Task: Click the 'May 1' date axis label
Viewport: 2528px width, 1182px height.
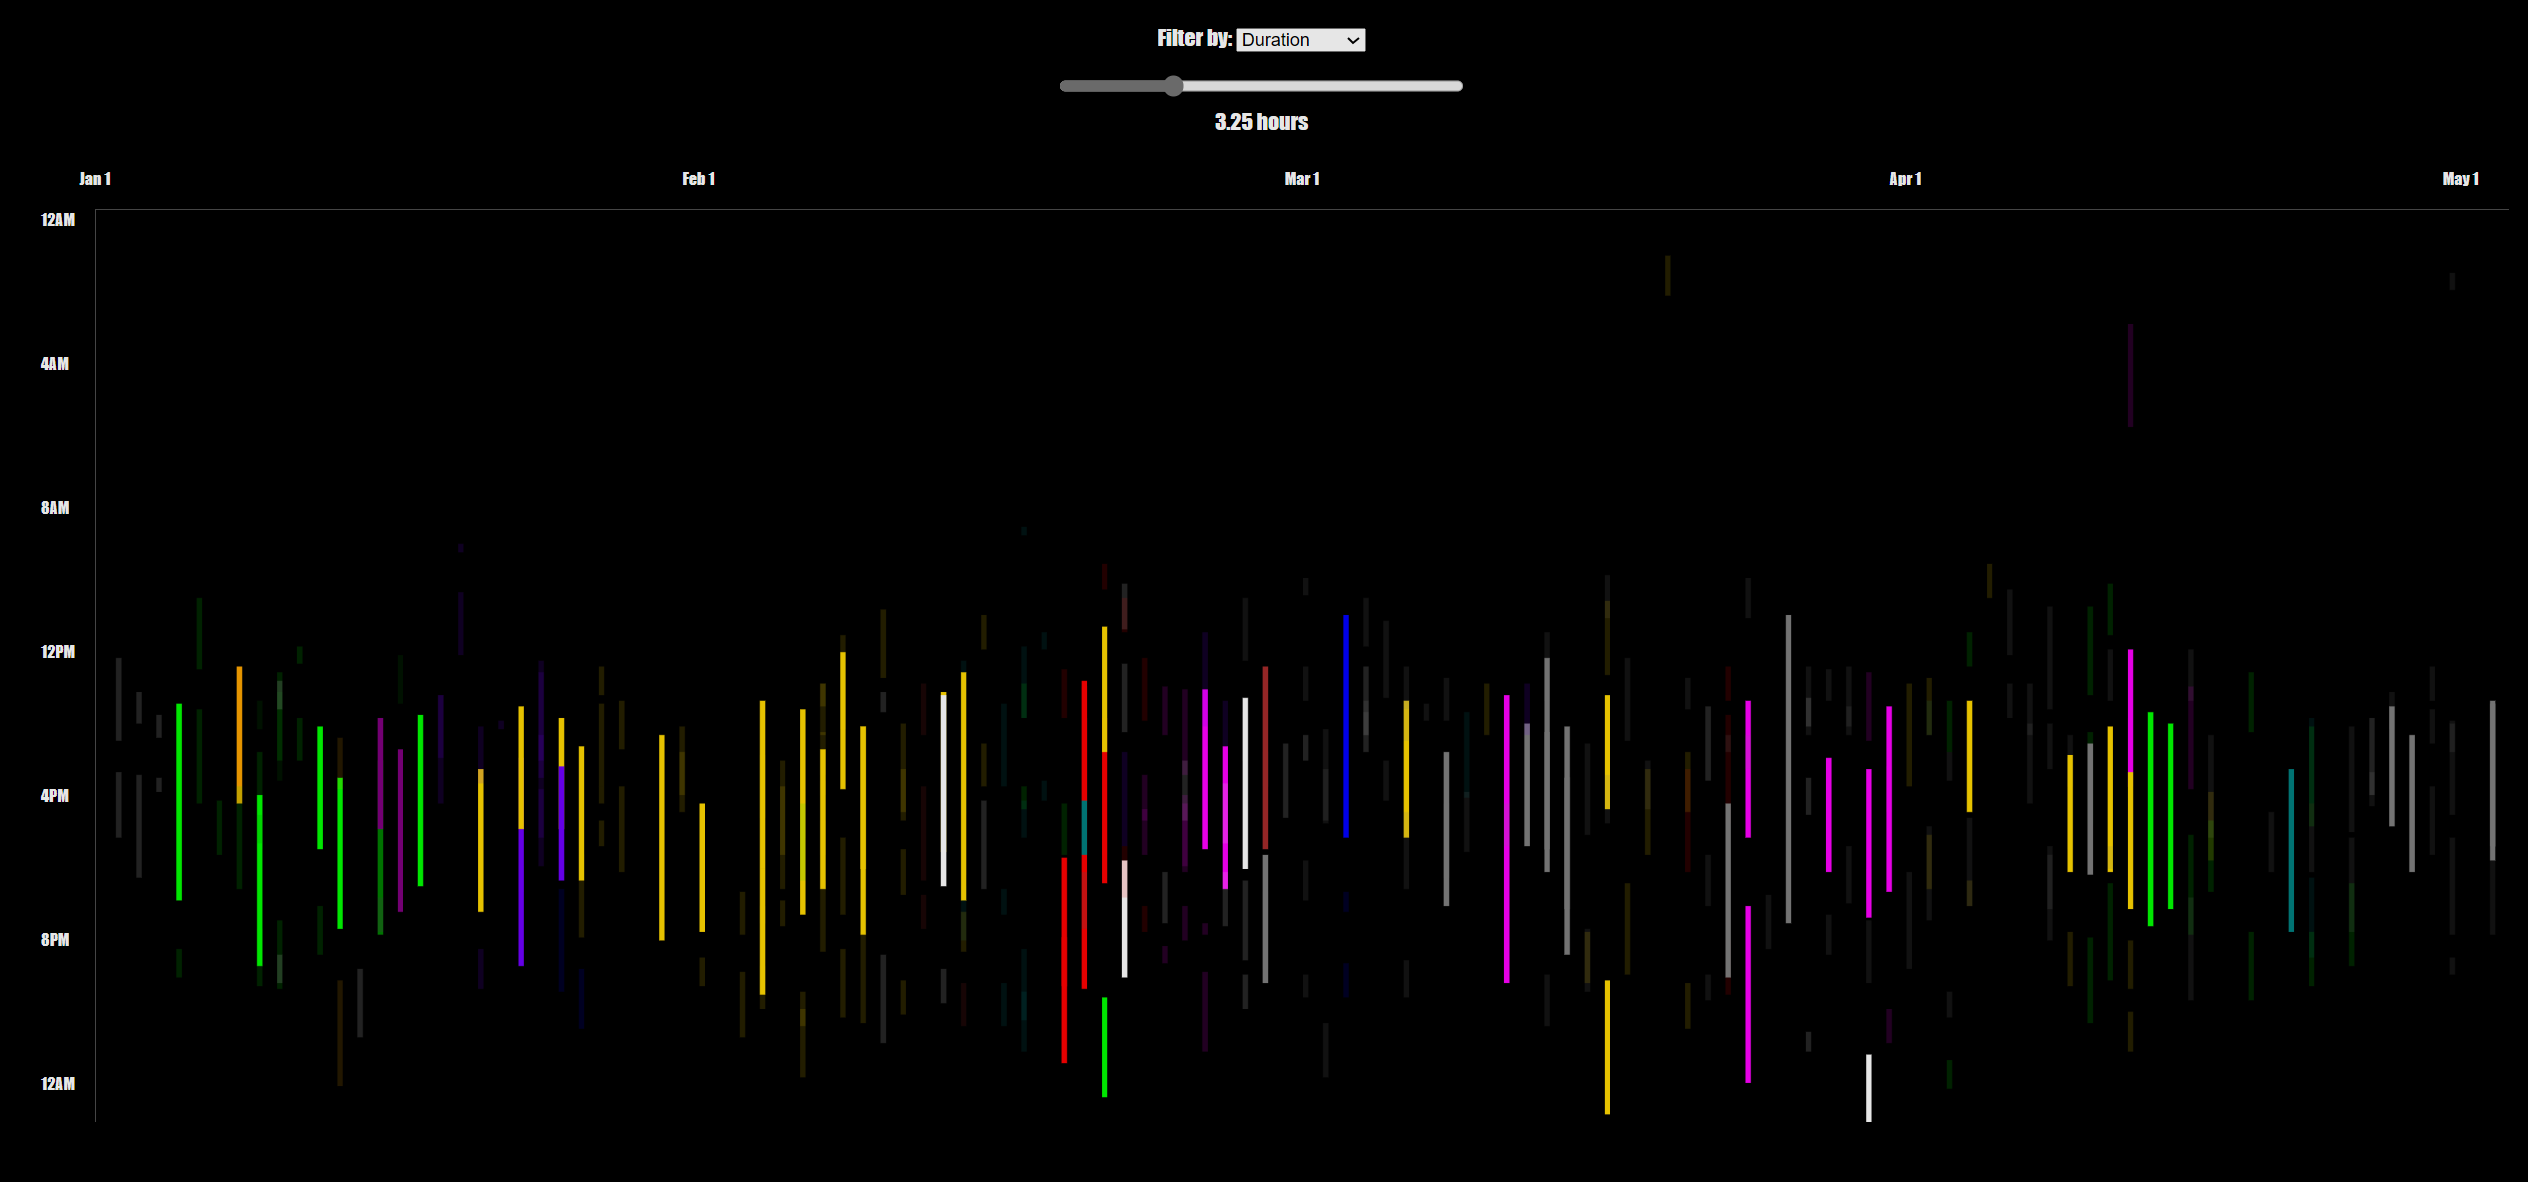Action: 2460,179
